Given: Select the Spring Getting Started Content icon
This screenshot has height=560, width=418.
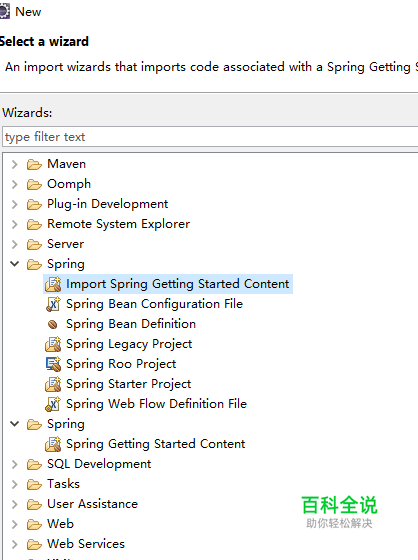Looking at the screenshot, I should (53, 444).
